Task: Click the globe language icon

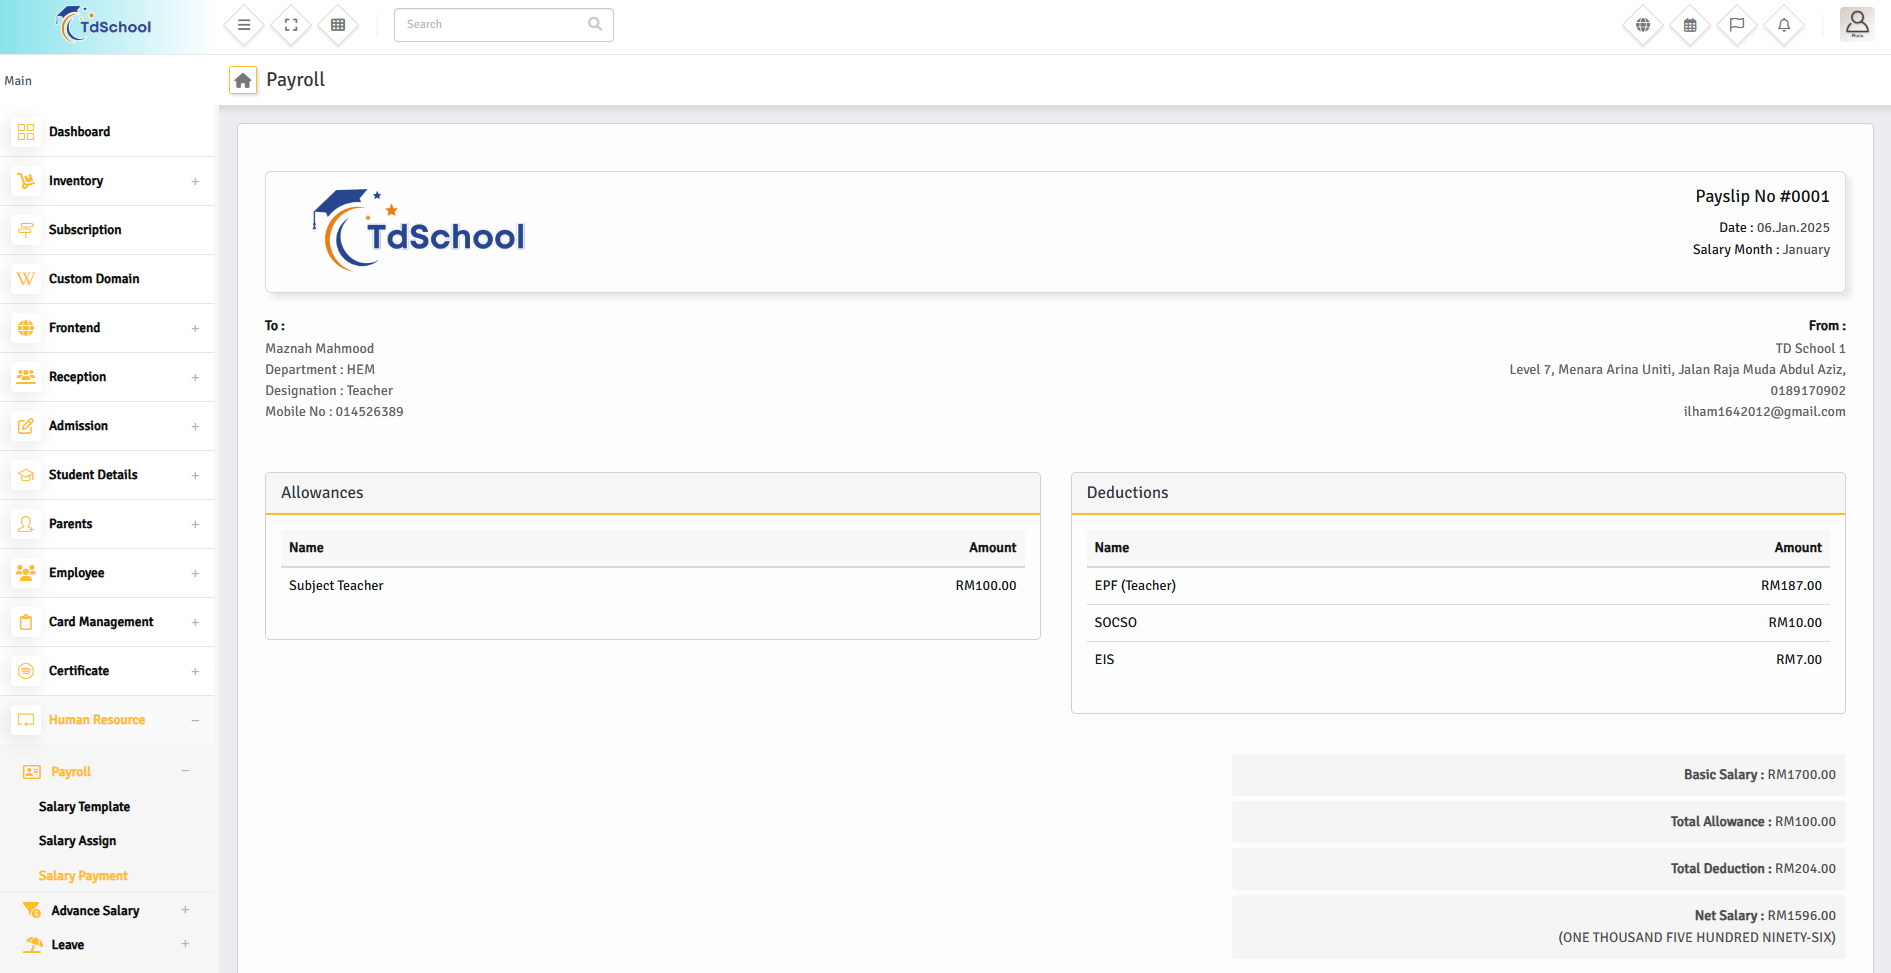Action: 1643,25
